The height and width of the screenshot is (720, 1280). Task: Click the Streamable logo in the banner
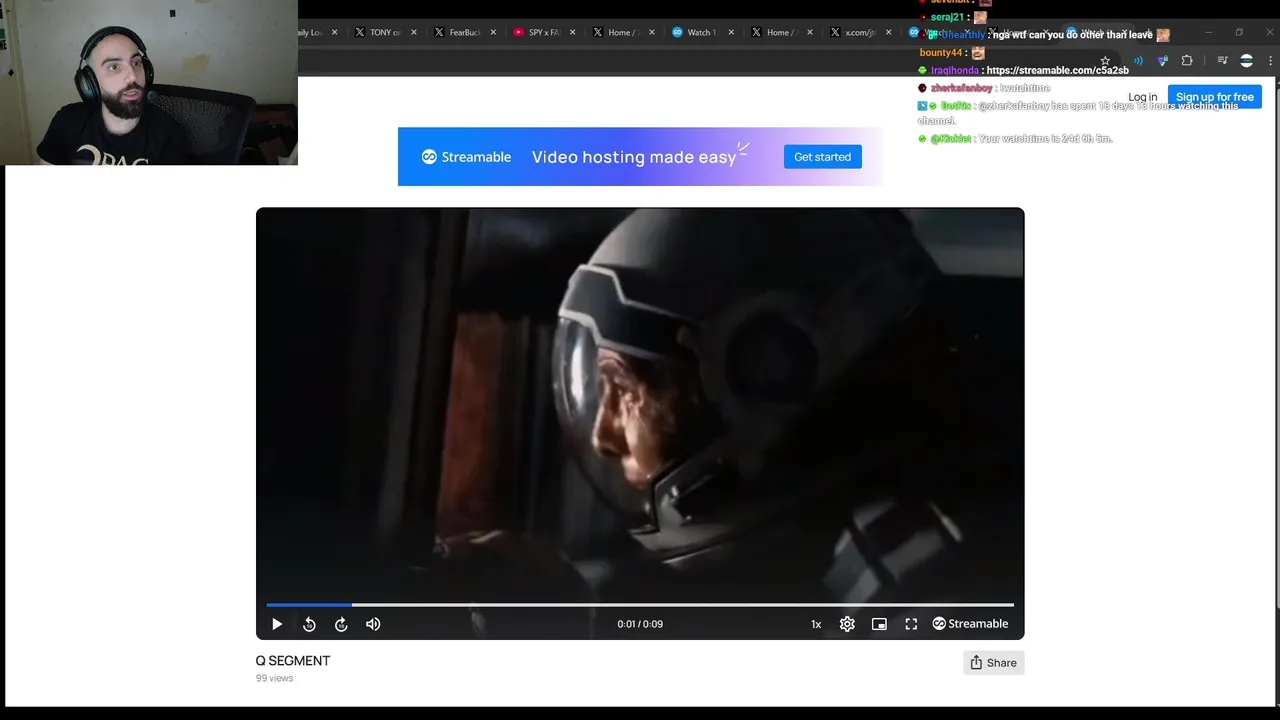pyautogui.click(x=466, y=157)
